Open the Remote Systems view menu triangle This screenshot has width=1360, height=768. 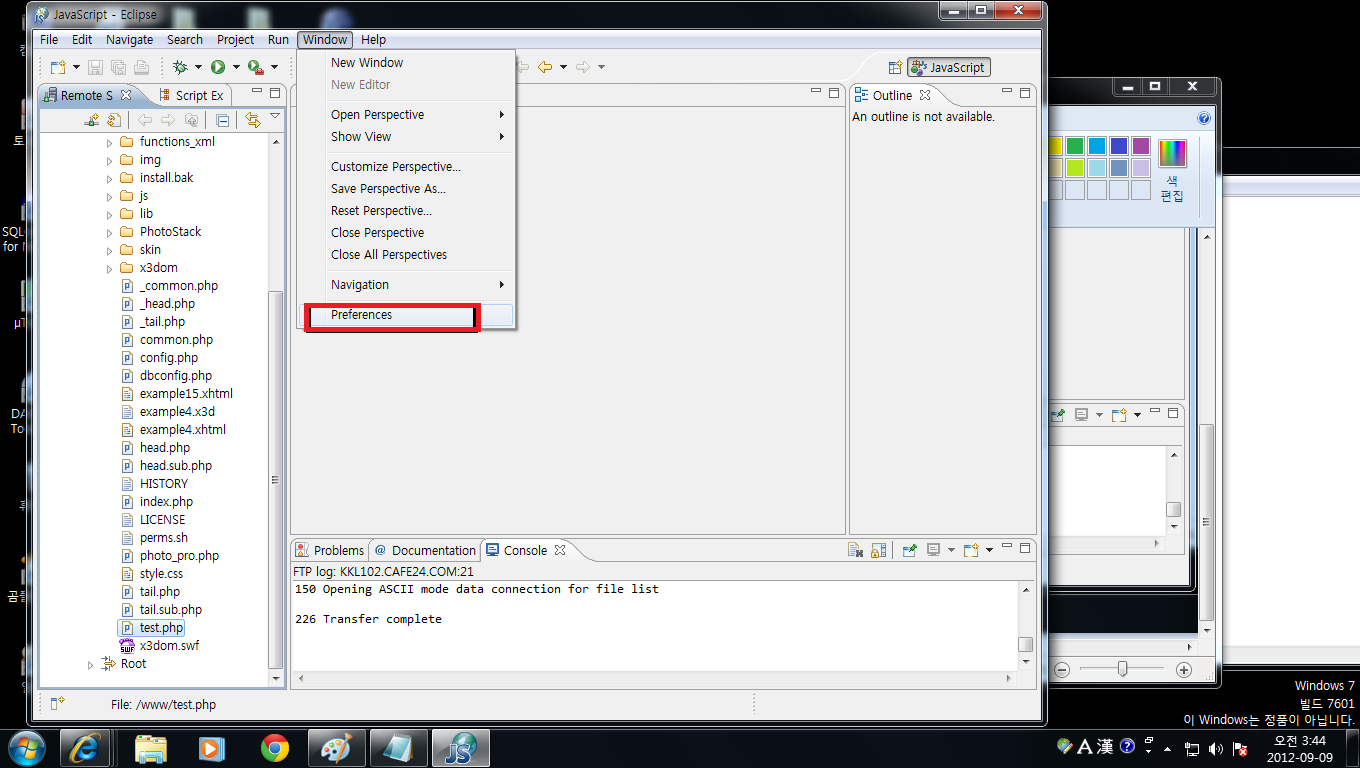click(x=275, y=116)
